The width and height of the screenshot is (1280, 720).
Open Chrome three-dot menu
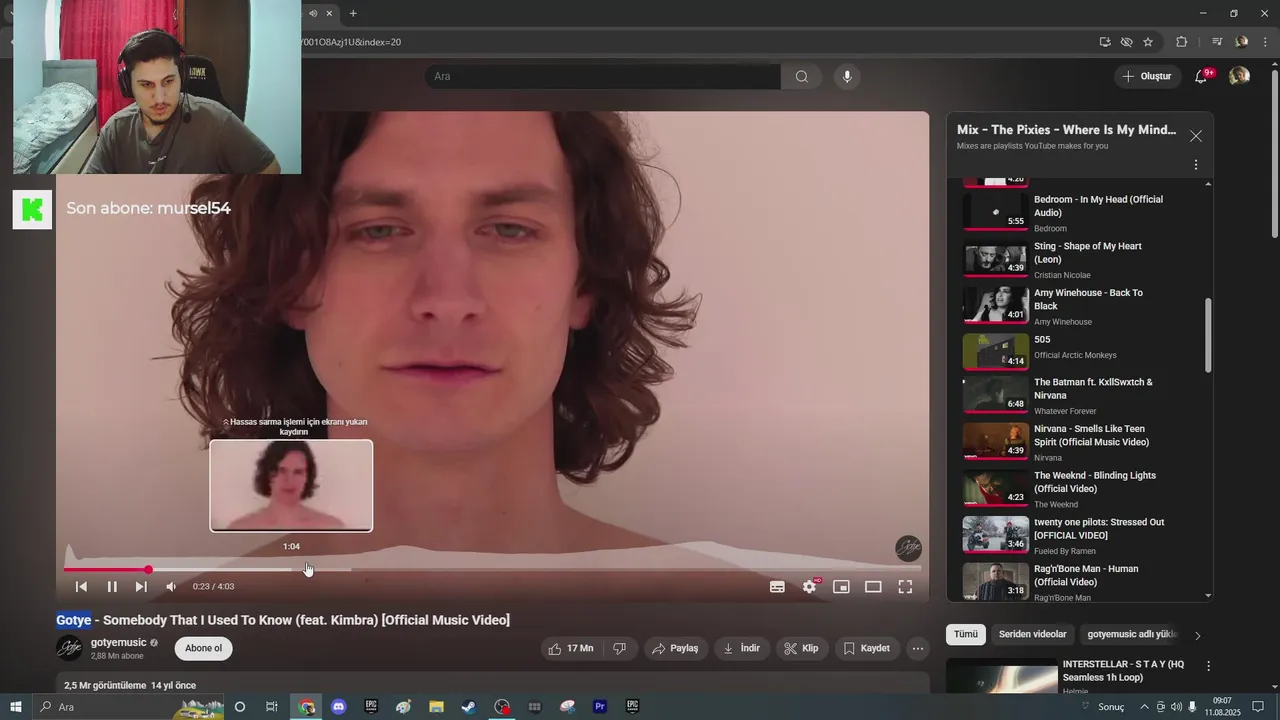click(x=1265, y=42)
